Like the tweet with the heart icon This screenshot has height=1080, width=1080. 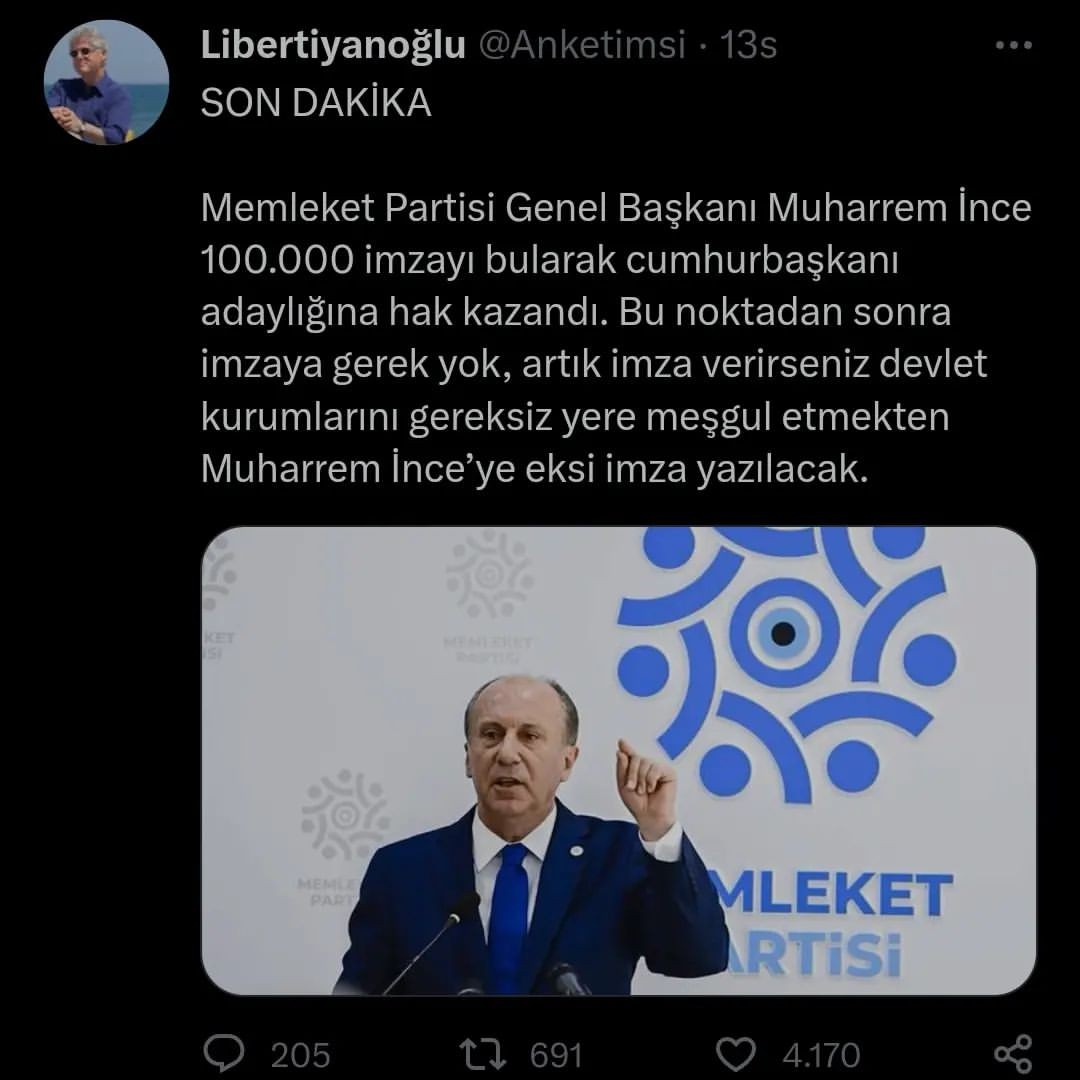pos(736,1054)
